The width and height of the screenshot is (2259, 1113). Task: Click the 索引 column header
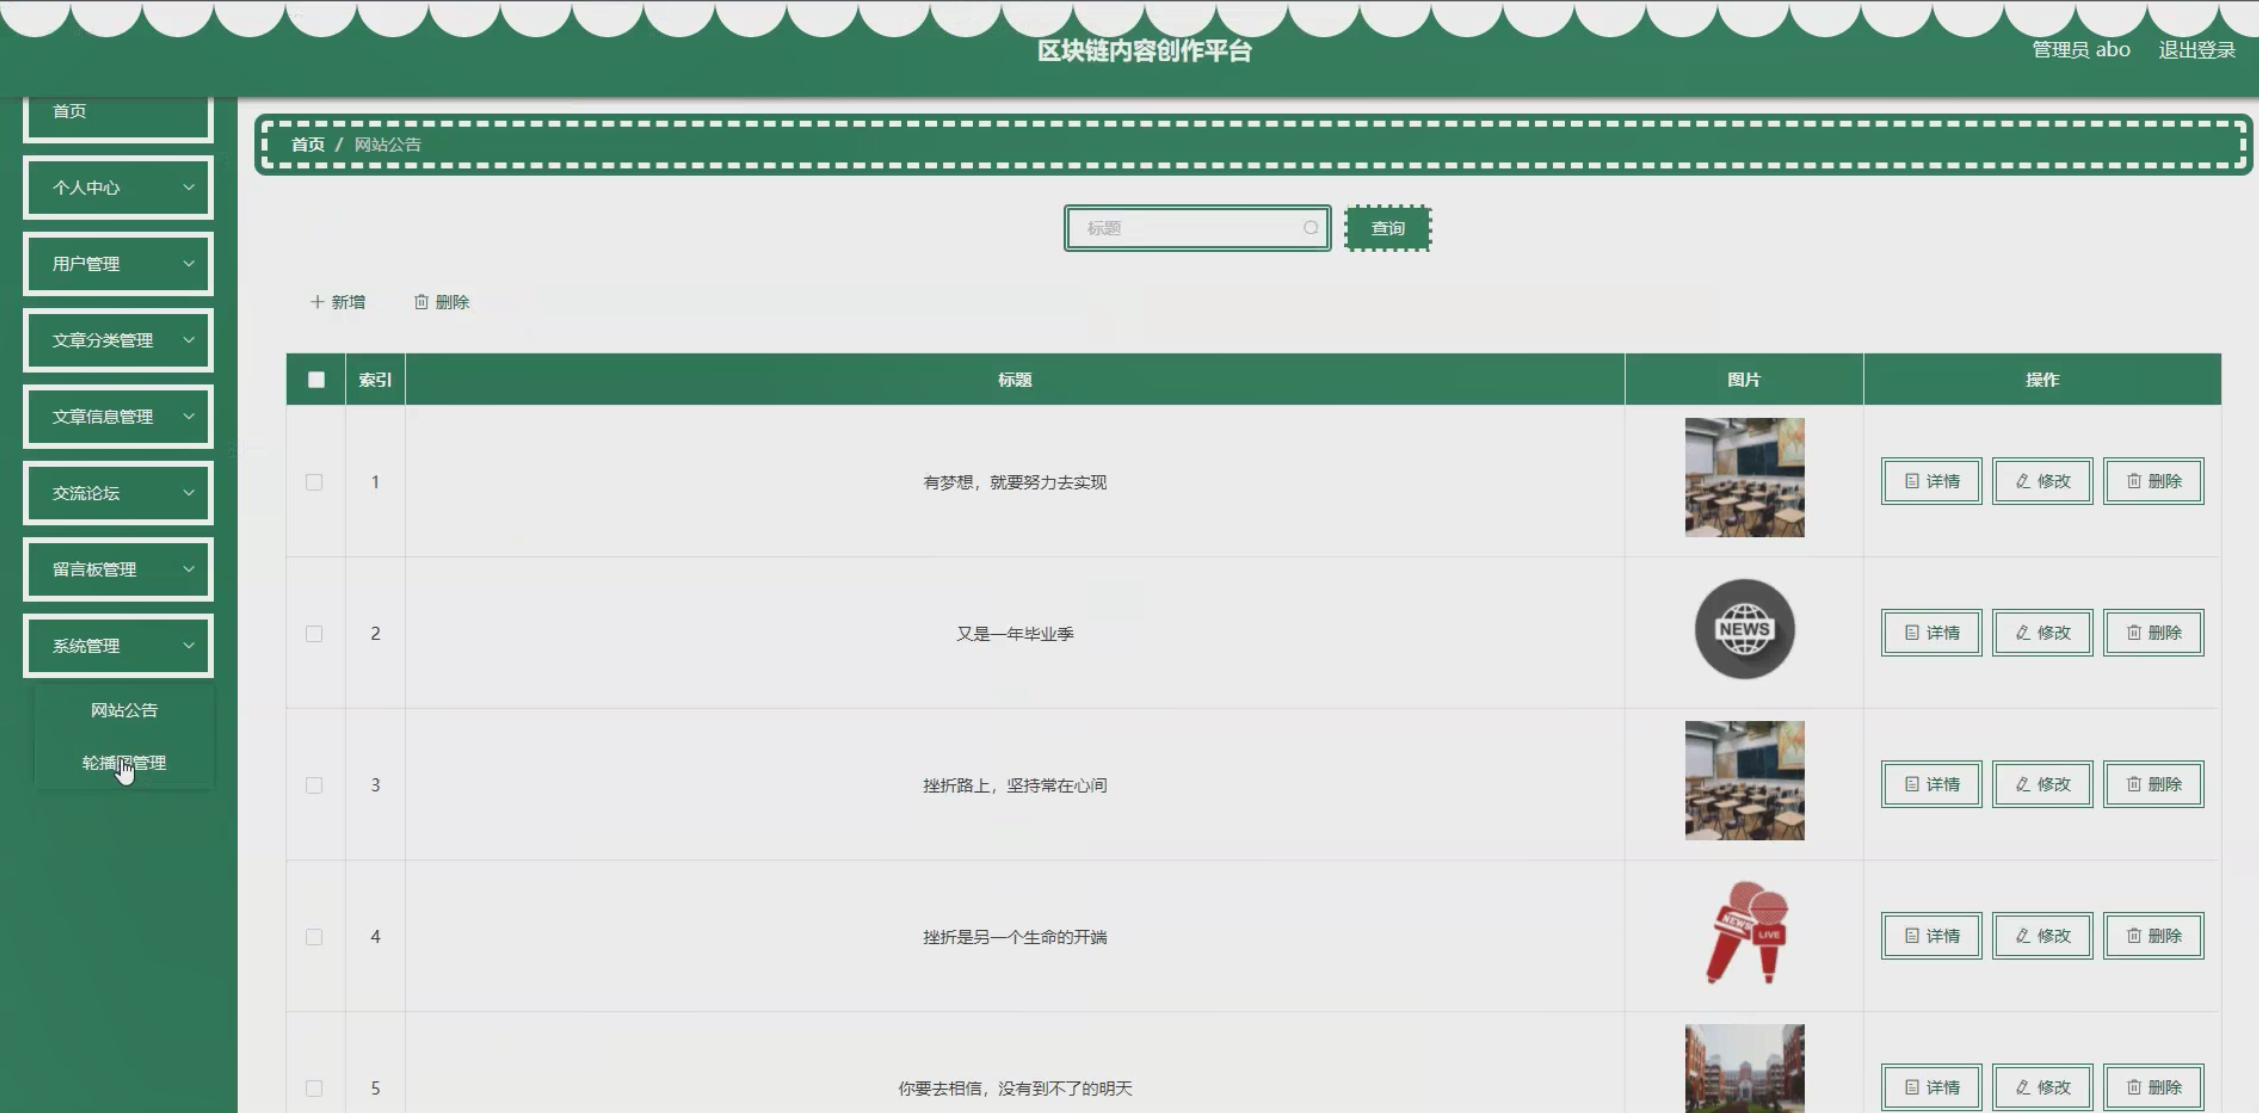pyautogui.click(x=375, y=380)
